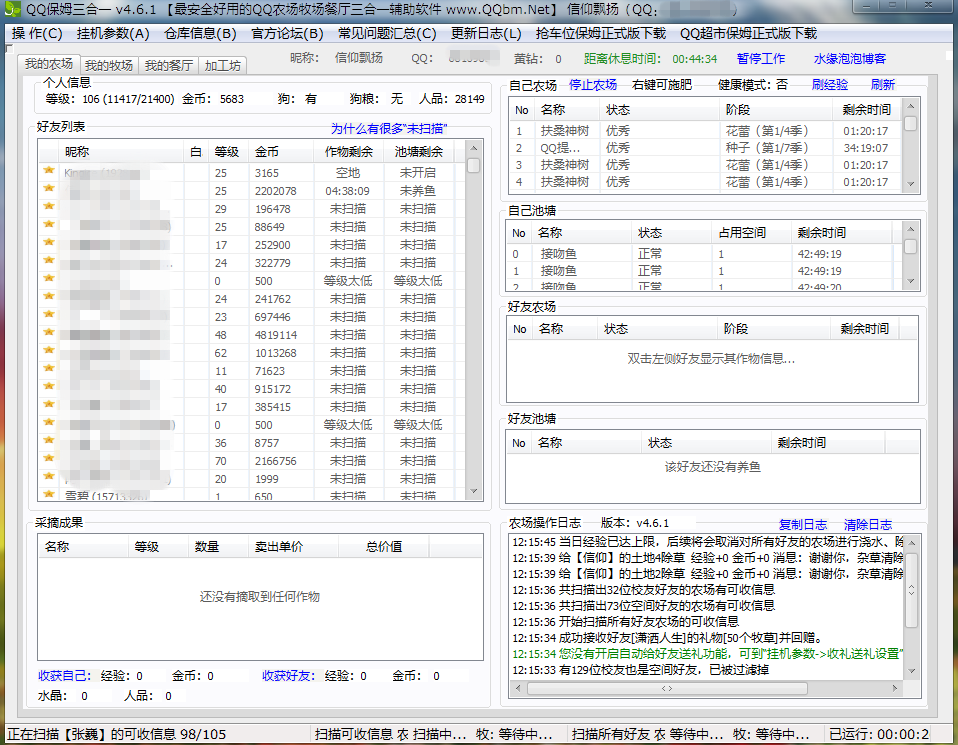The image size is (958, 745).
Task: Open the 仓库信息(B) menu
Action: [200, 33]
